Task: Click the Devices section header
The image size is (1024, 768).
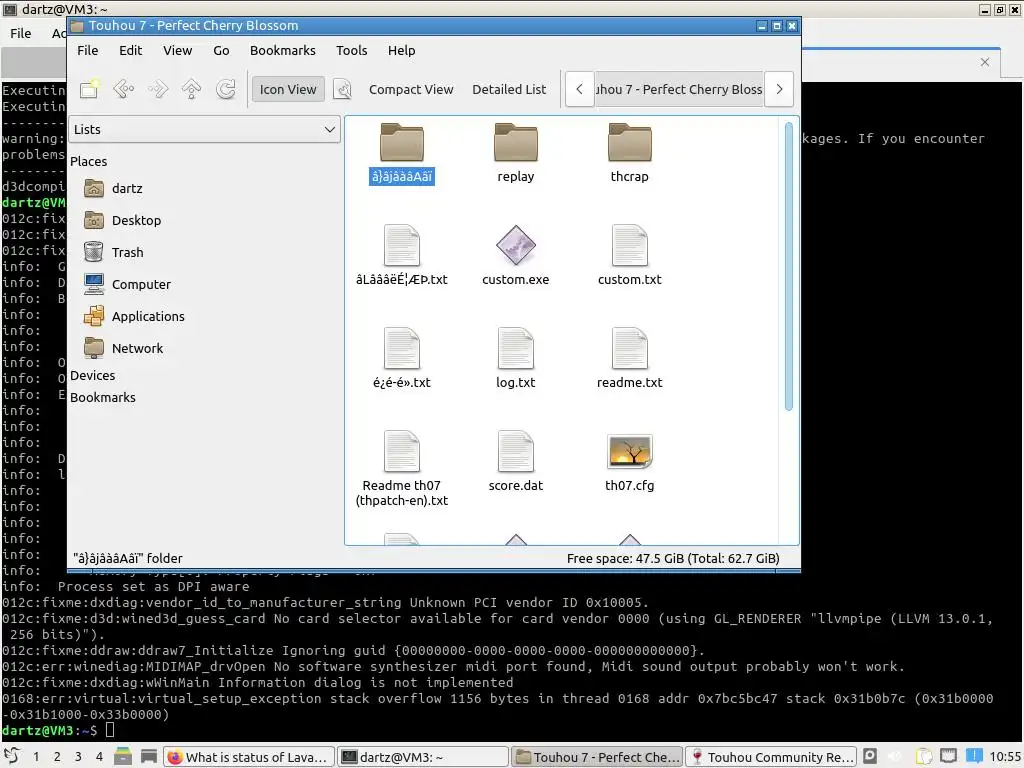Action: 93,376
